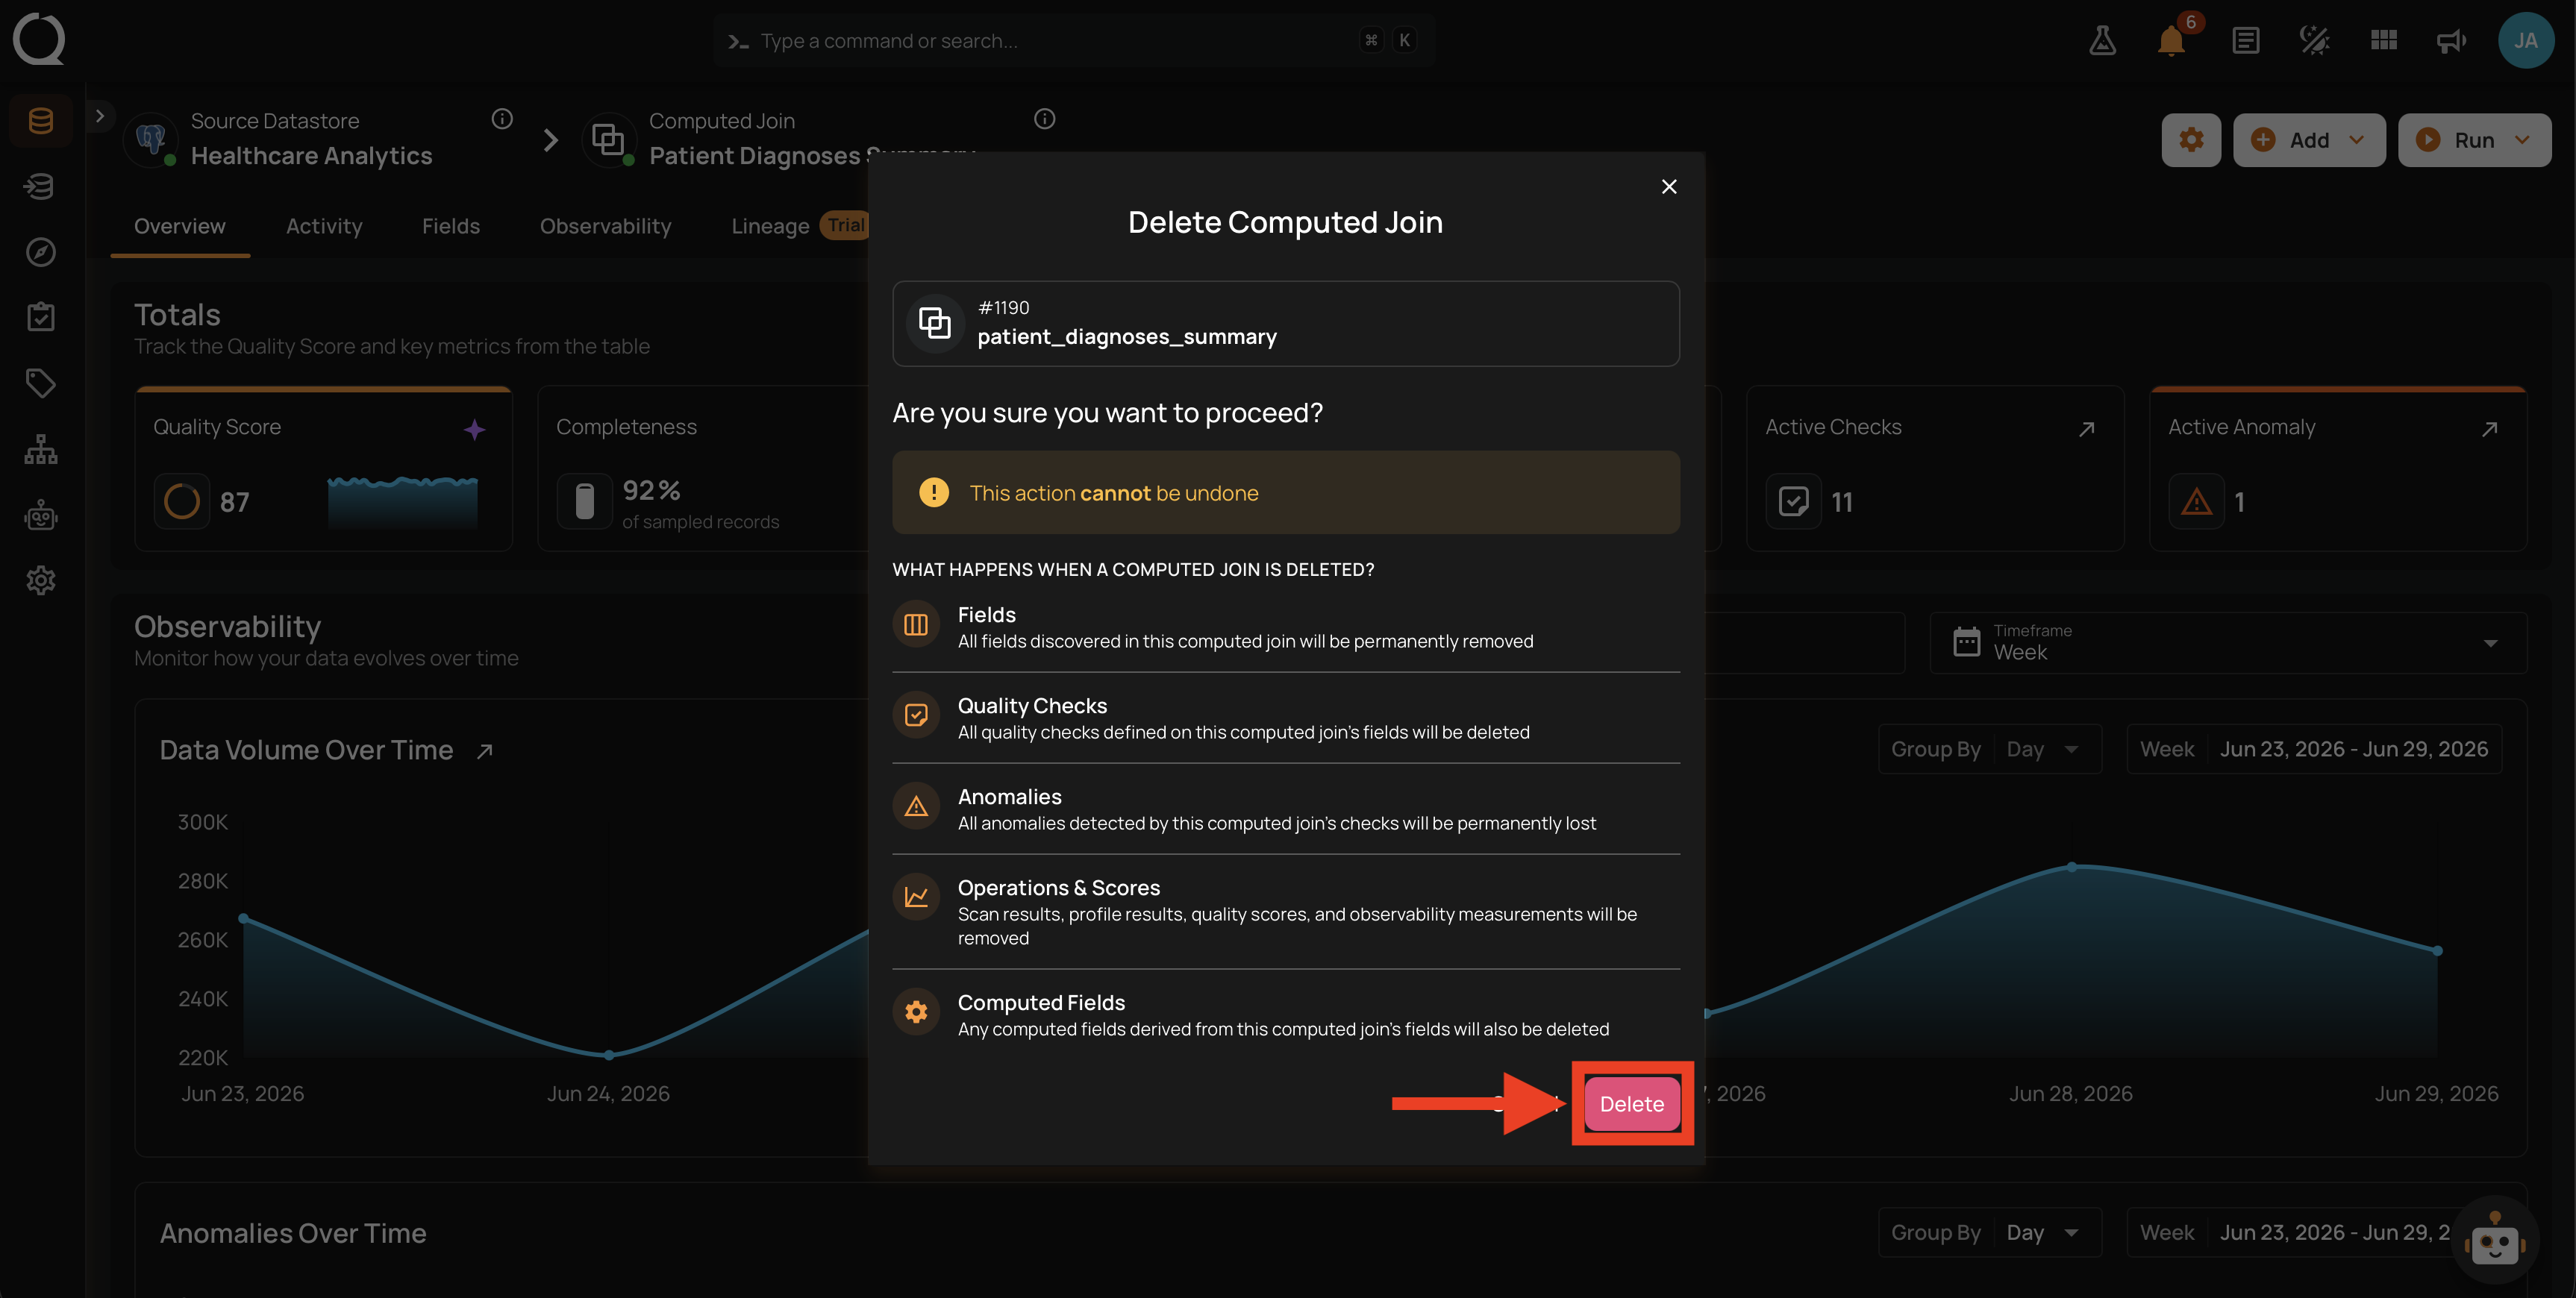
Task: Open the hierarchy tree sidebar icon
Action: [41, 449]
